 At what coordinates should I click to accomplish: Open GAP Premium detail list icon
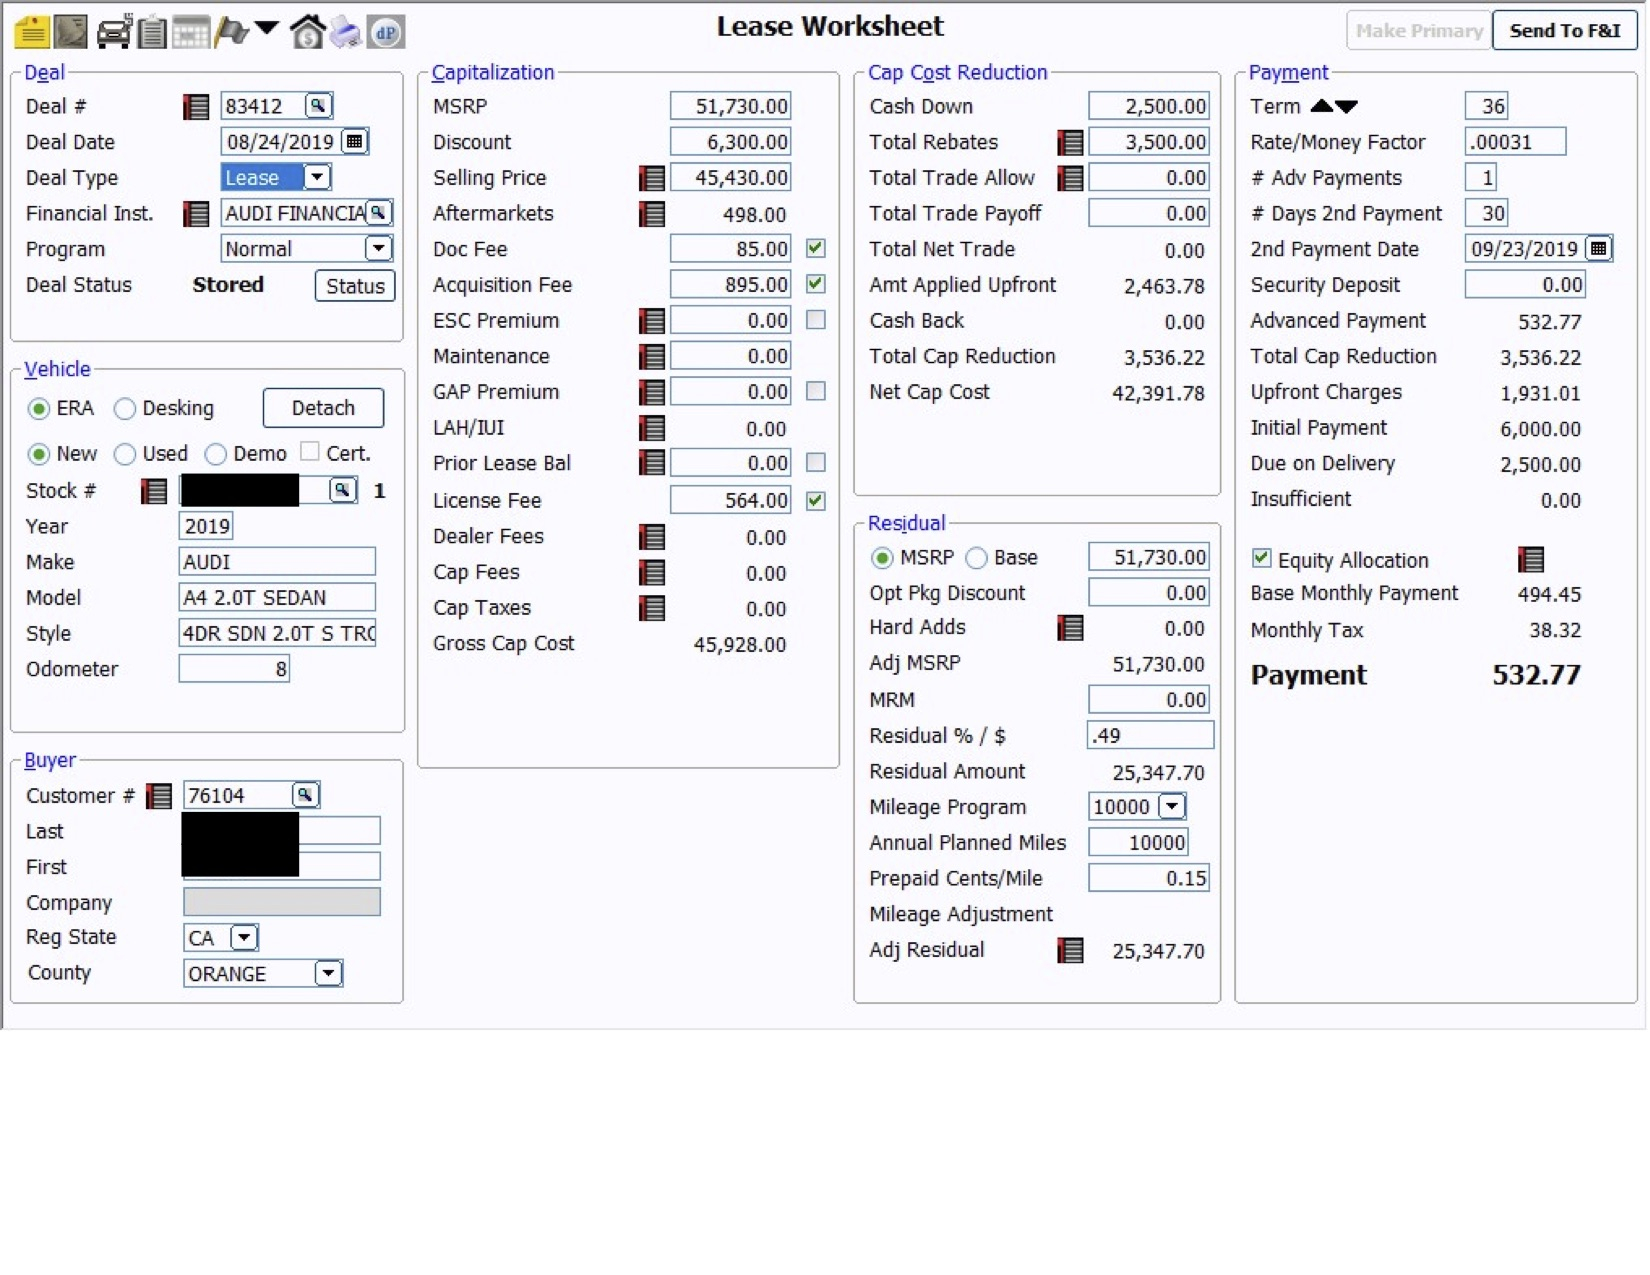pos(652,392)
